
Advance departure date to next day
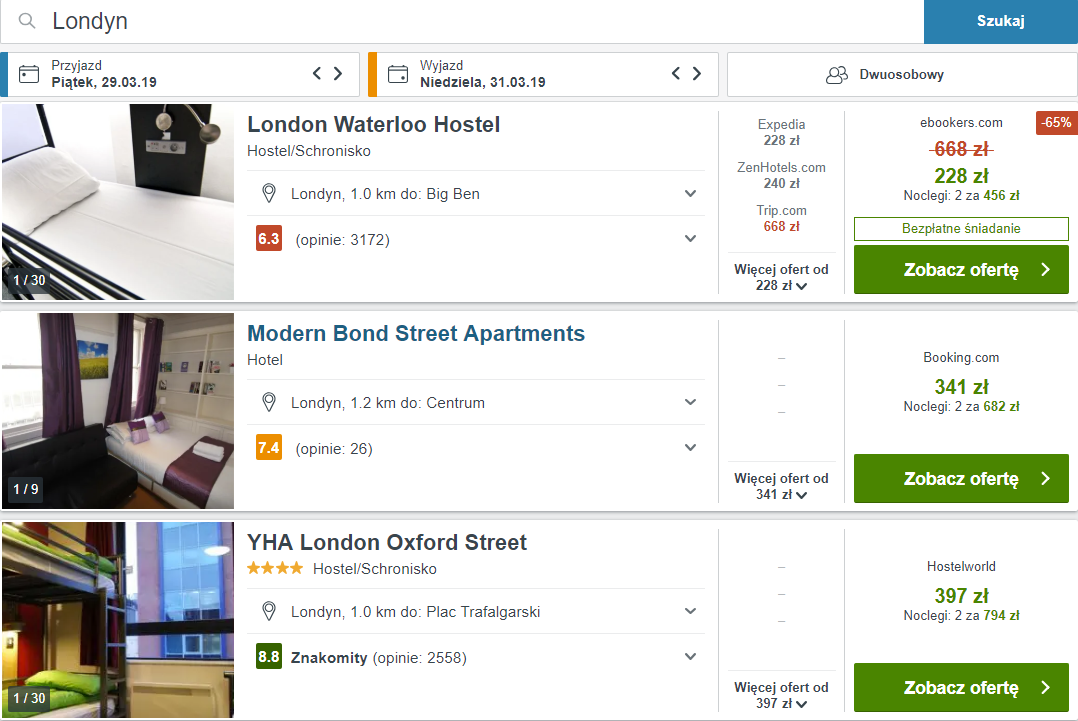click(x=697, y=73)
